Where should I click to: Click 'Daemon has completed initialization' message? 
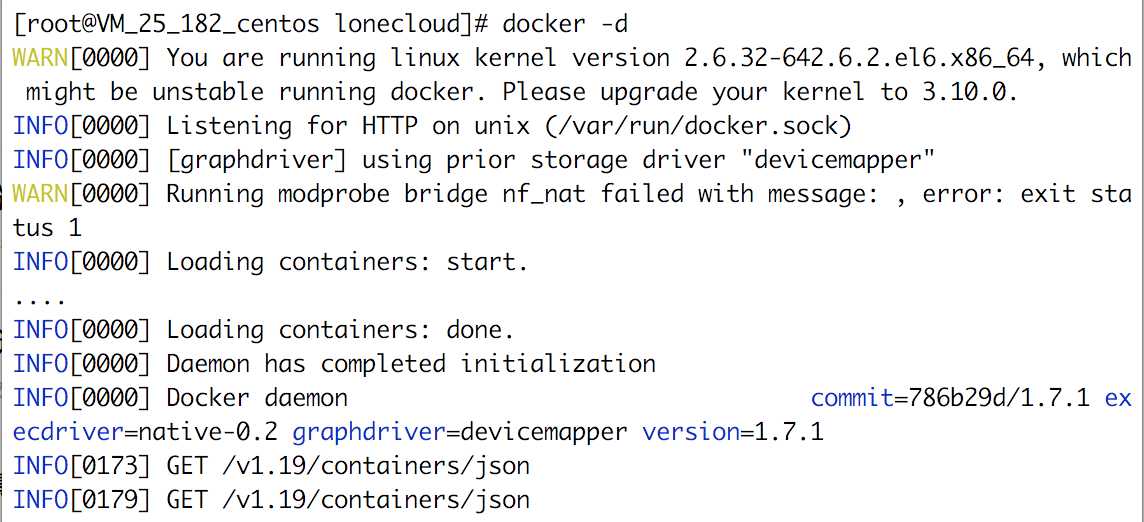click(411, 364)
